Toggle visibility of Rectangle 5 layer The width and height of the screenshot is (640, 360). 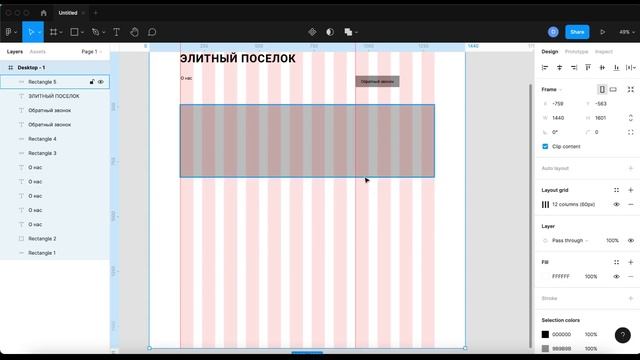[101, 82]
